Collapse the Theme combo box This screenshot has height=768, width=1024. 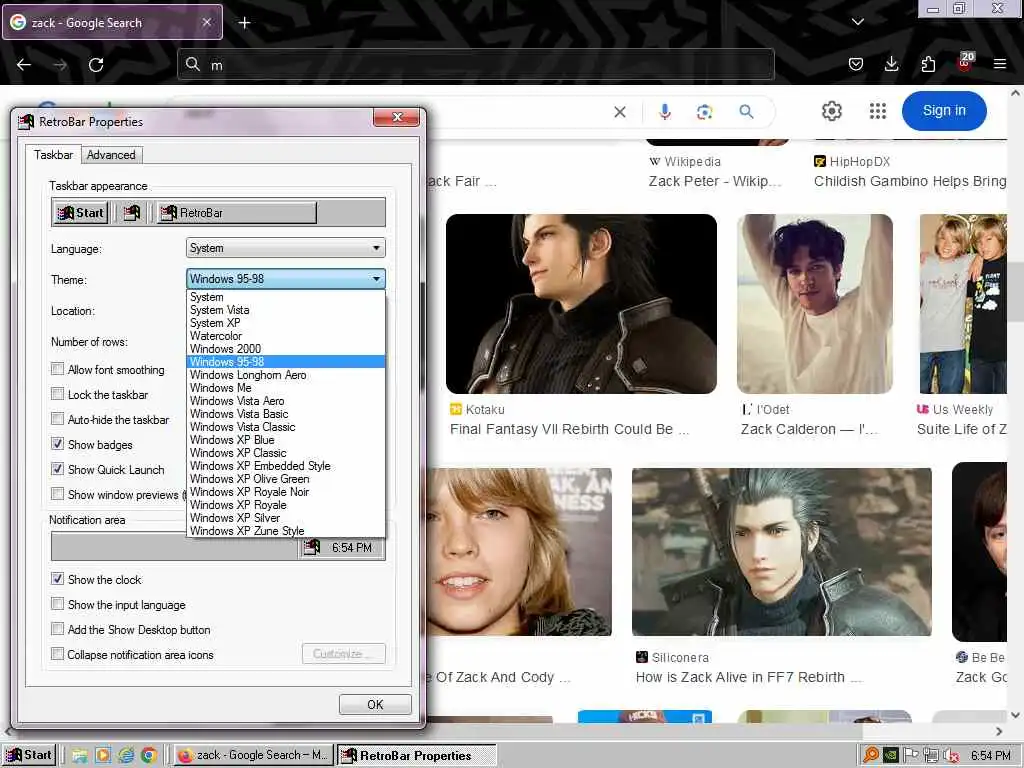(x=285, y=279)
